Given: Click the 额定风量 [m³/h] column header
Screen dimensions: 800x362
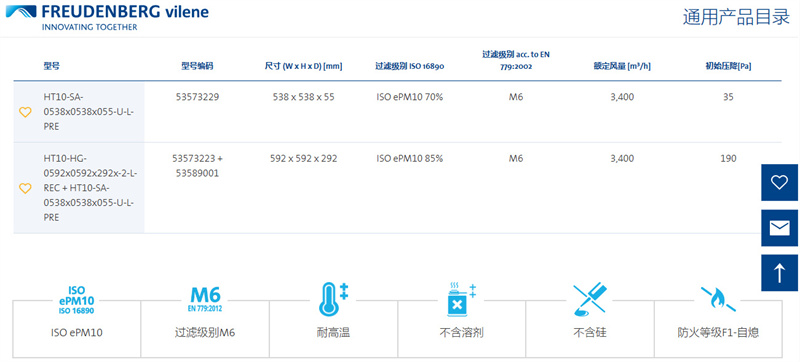Looking at the screenshot, I should (x=622, y=66).
